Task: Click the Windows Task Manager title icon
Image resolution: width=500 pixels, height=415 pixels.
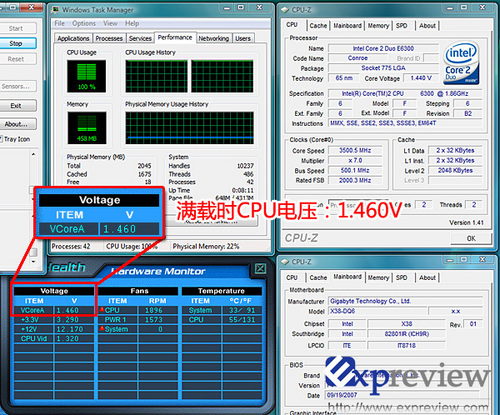Action: [x=55, y=10]
